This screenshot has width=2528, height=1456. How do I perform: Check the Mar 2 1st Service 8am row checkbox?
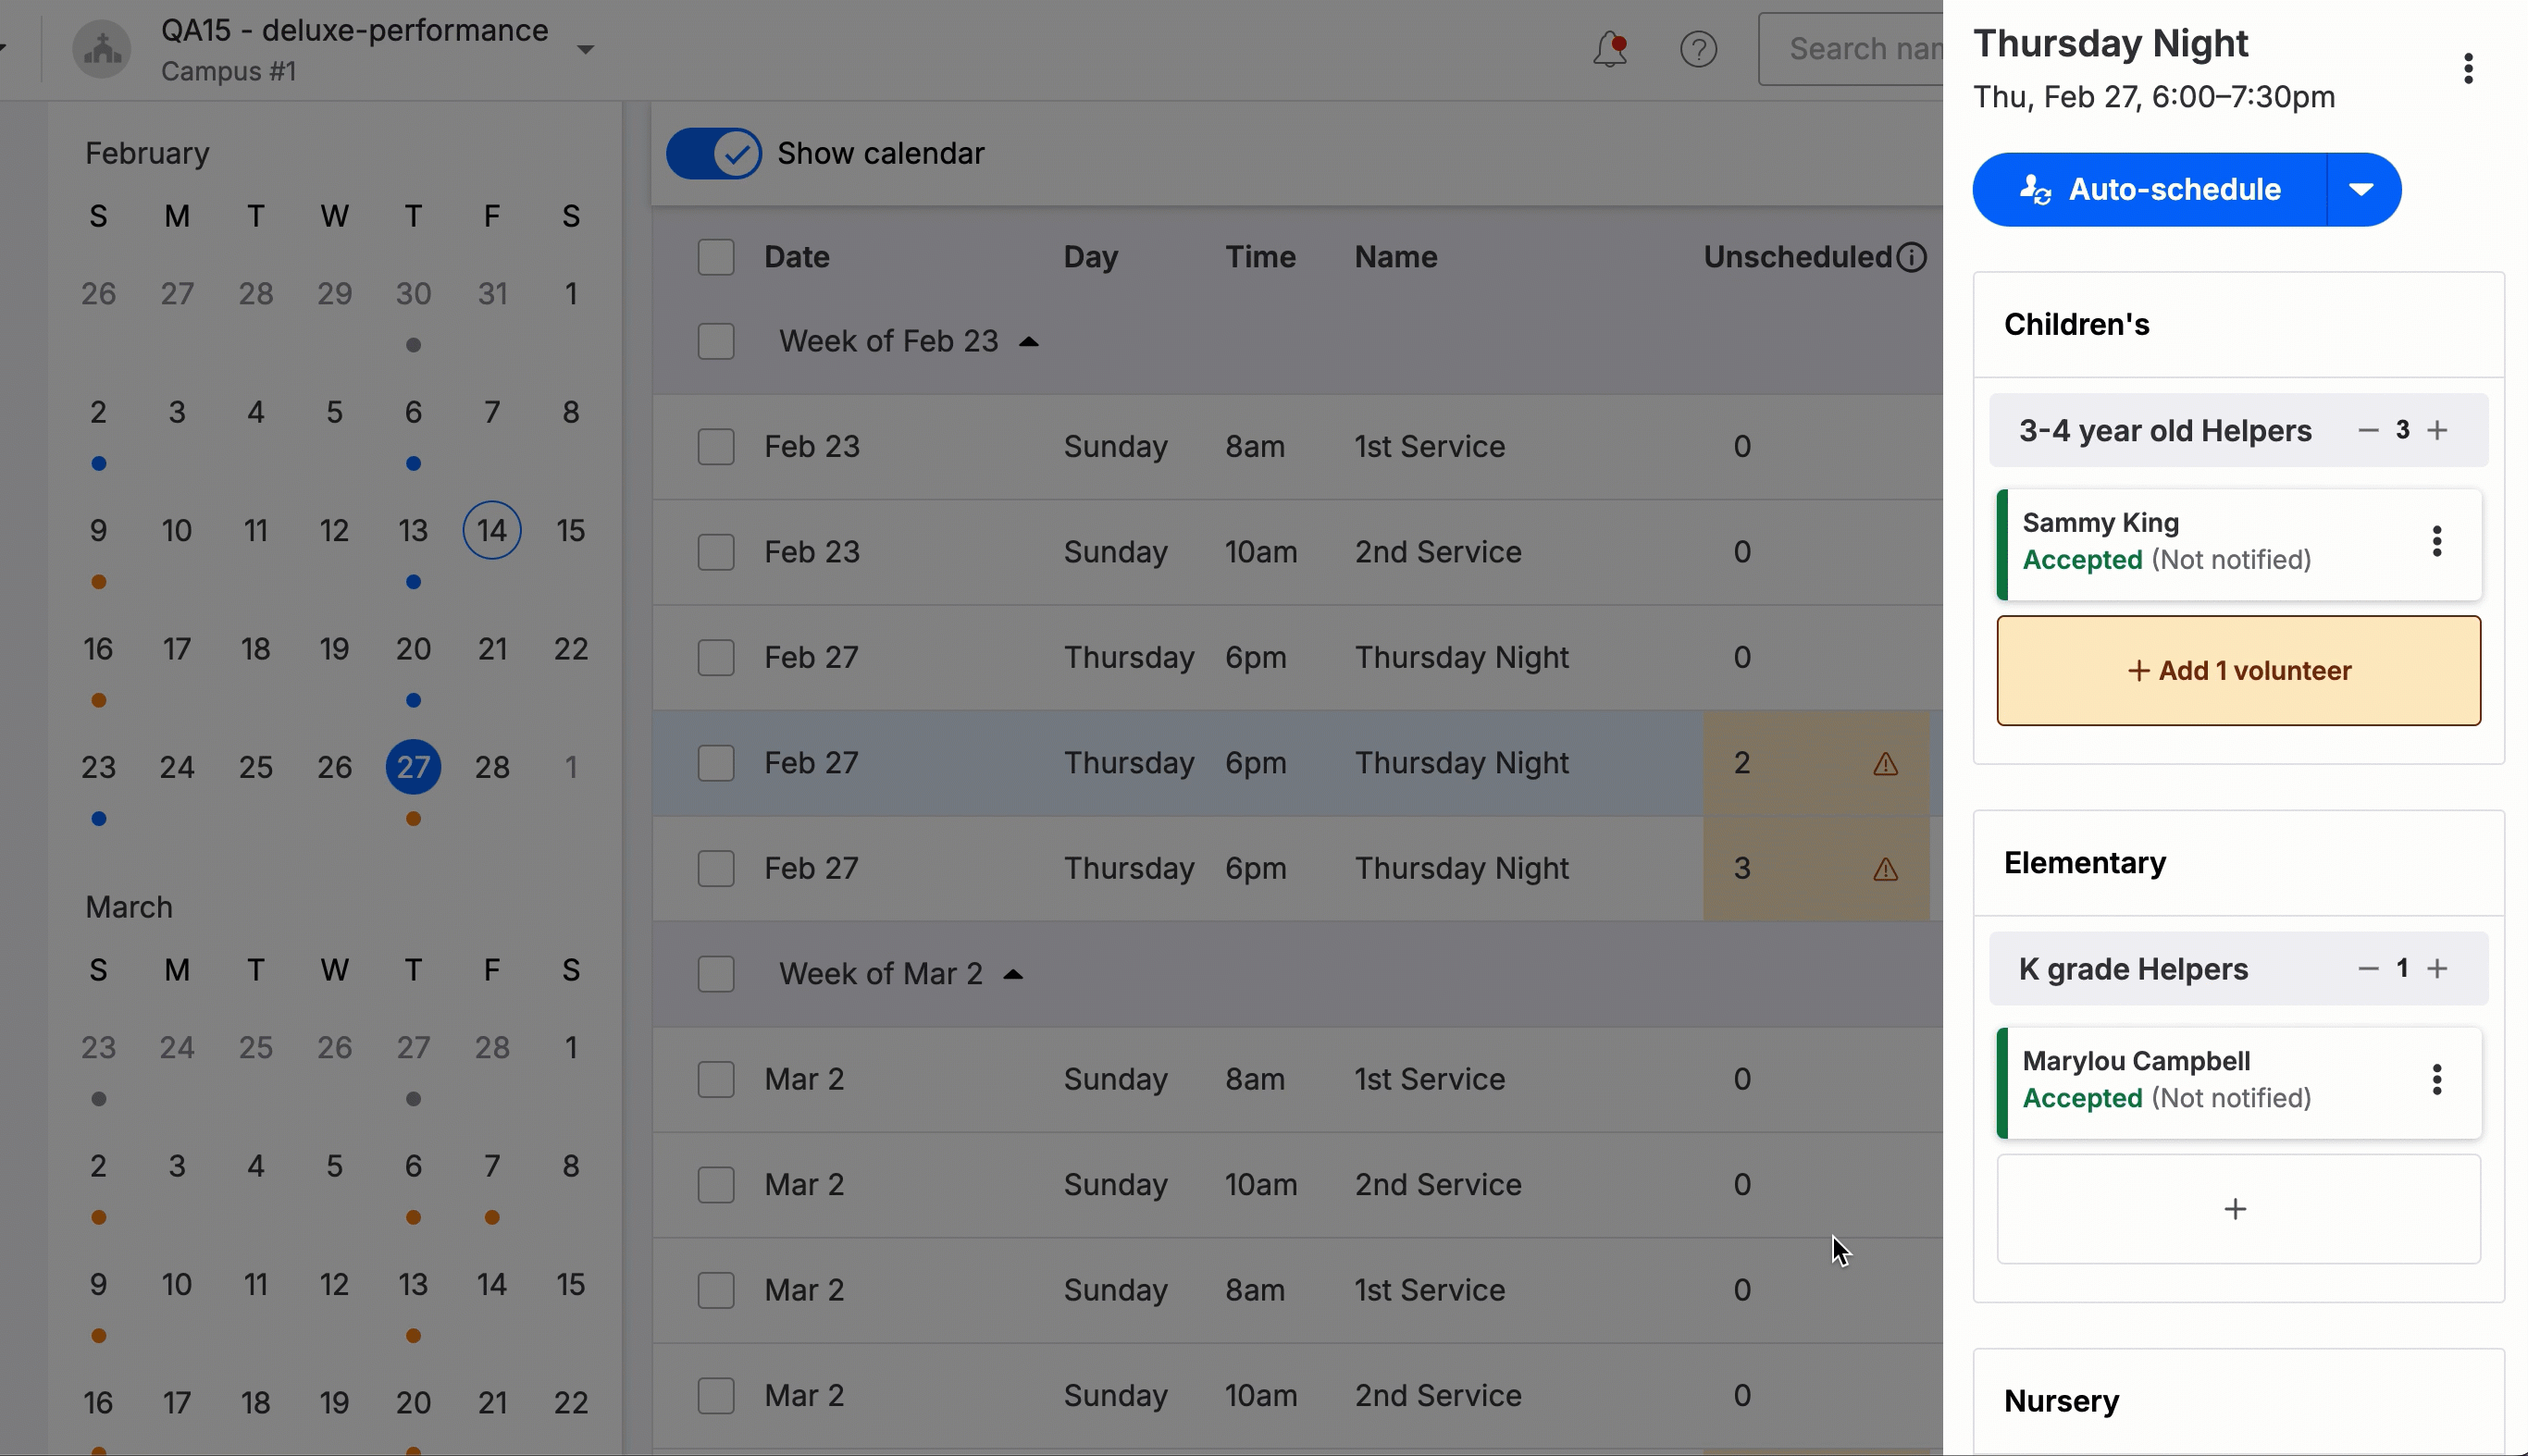click(716, 1079)
